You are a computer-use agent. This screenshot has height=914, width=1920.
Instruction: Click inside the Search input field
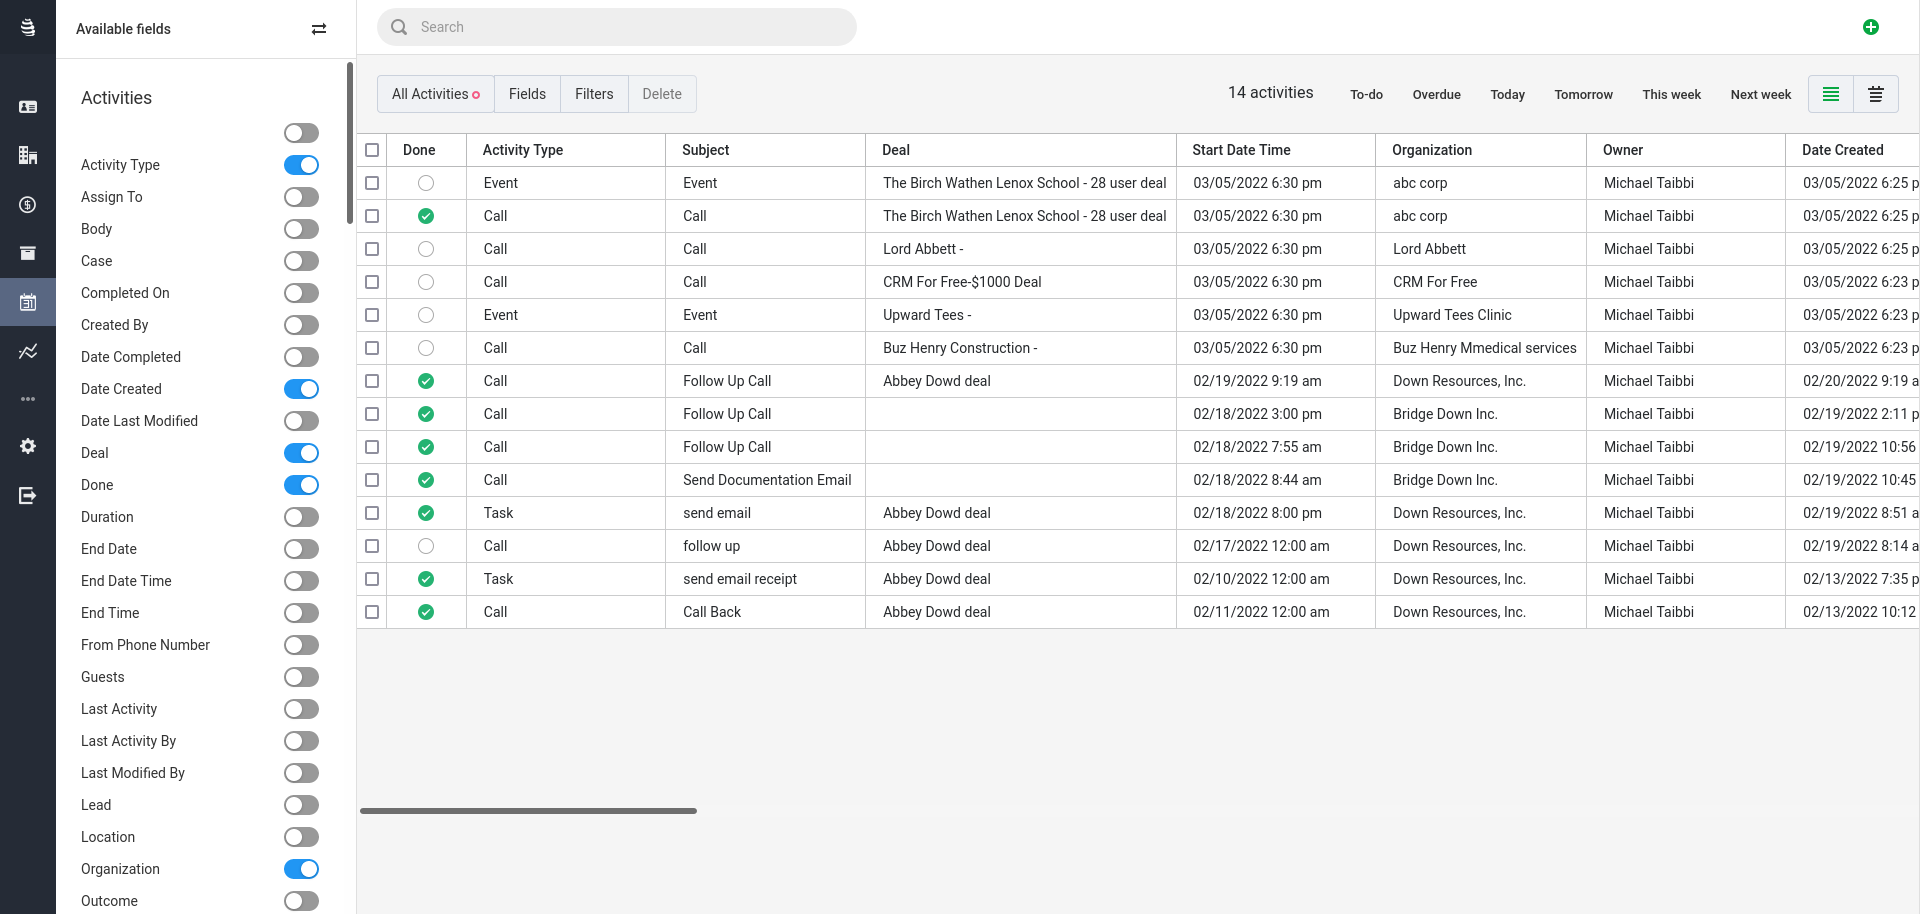[x=616, y=27]
